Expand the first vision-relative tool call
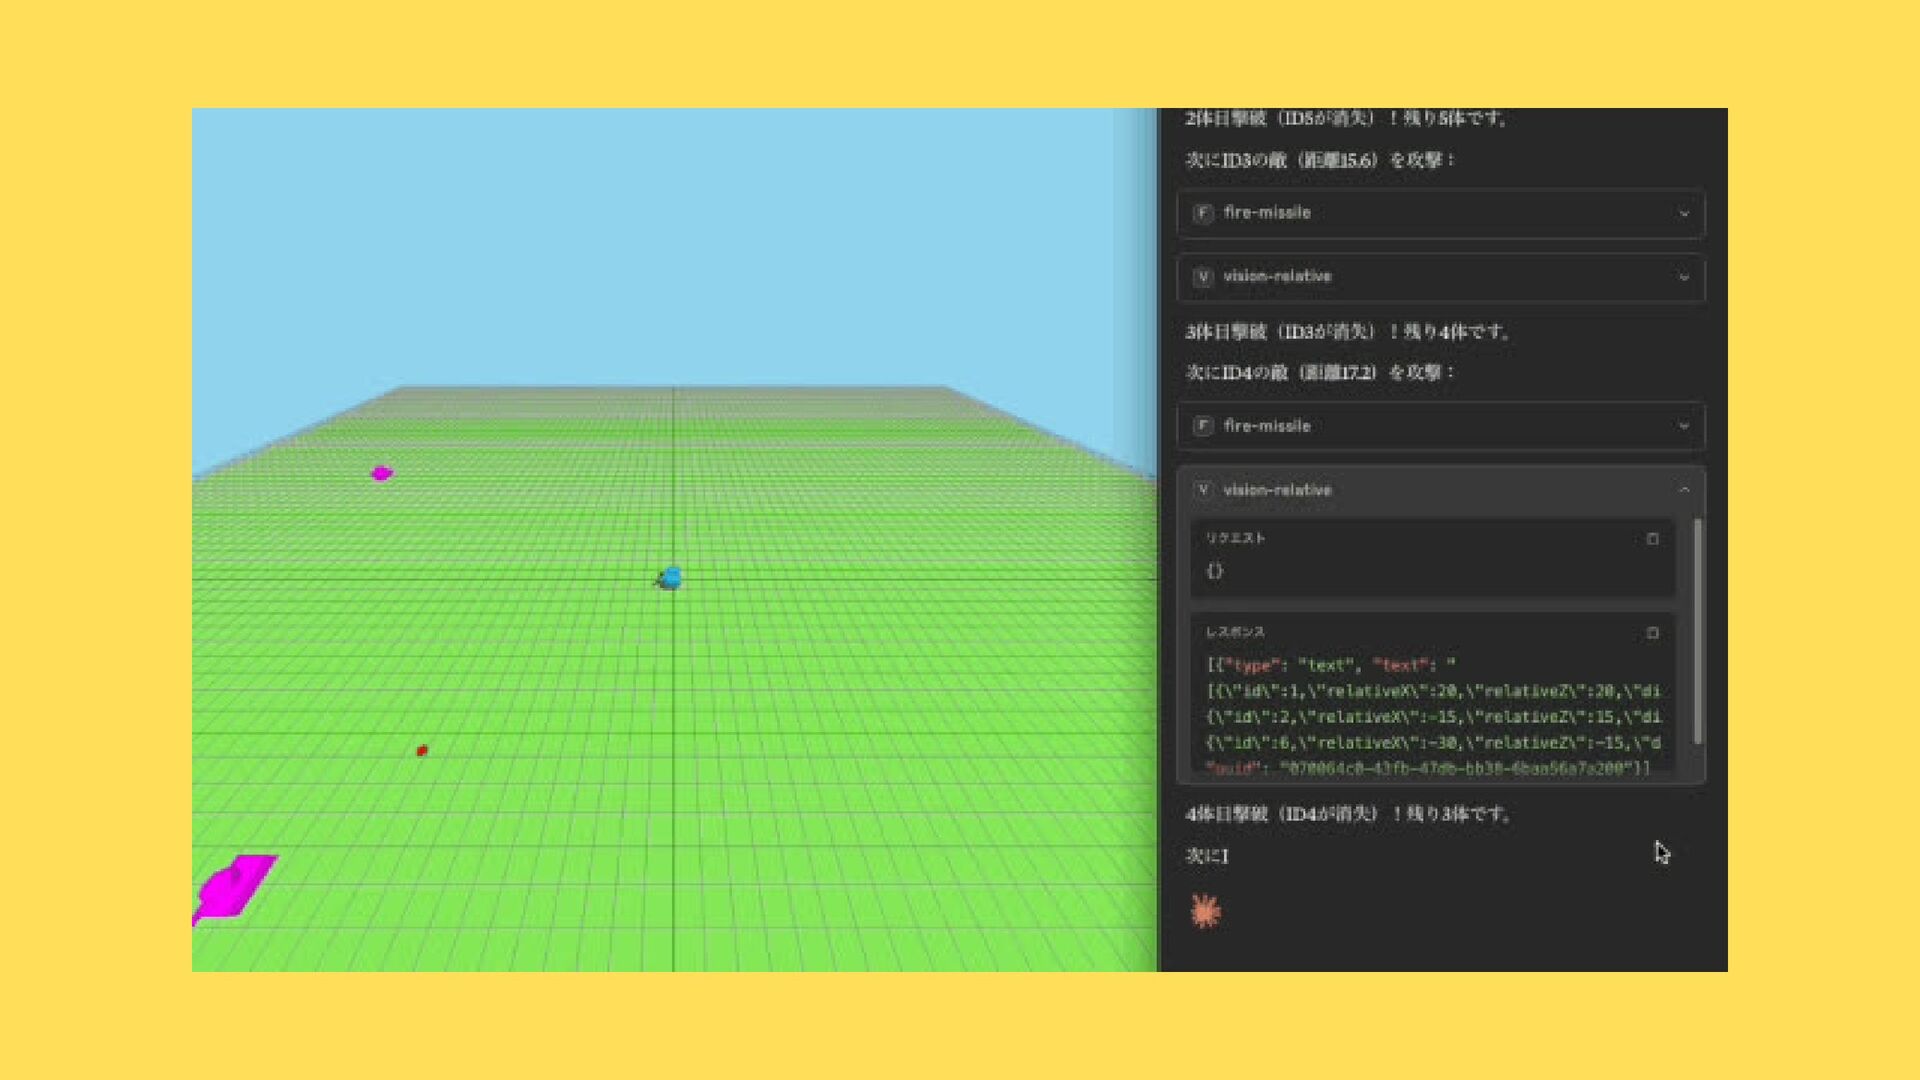 1684,277
